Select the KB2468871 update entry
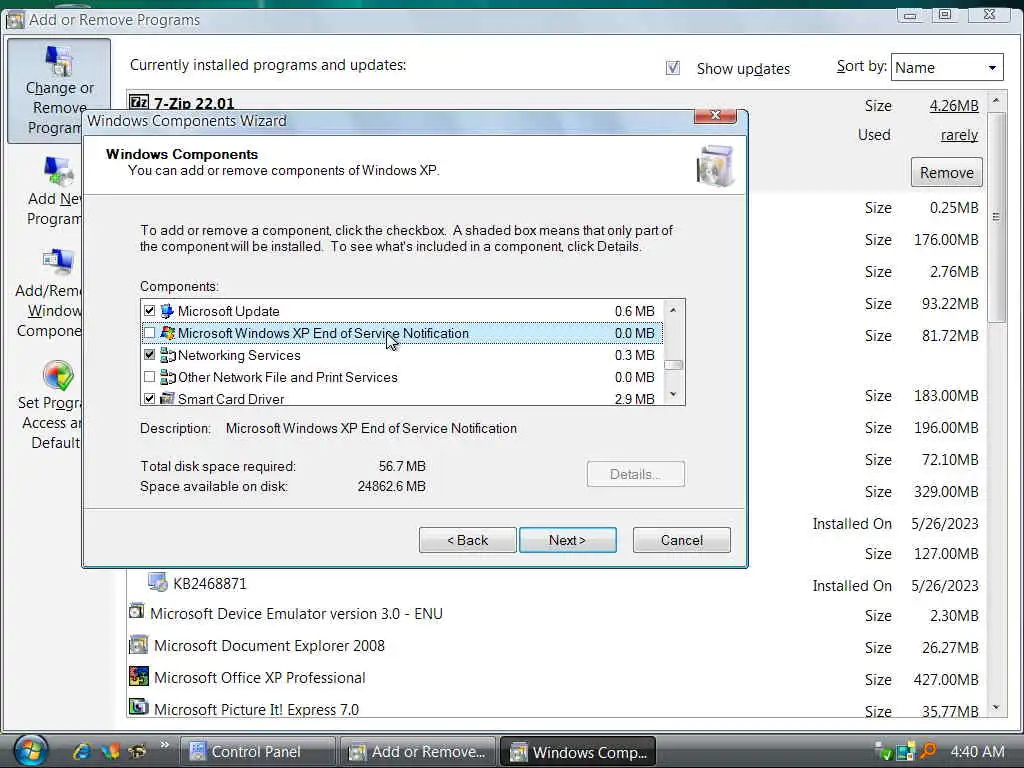 tap(555, 583)
